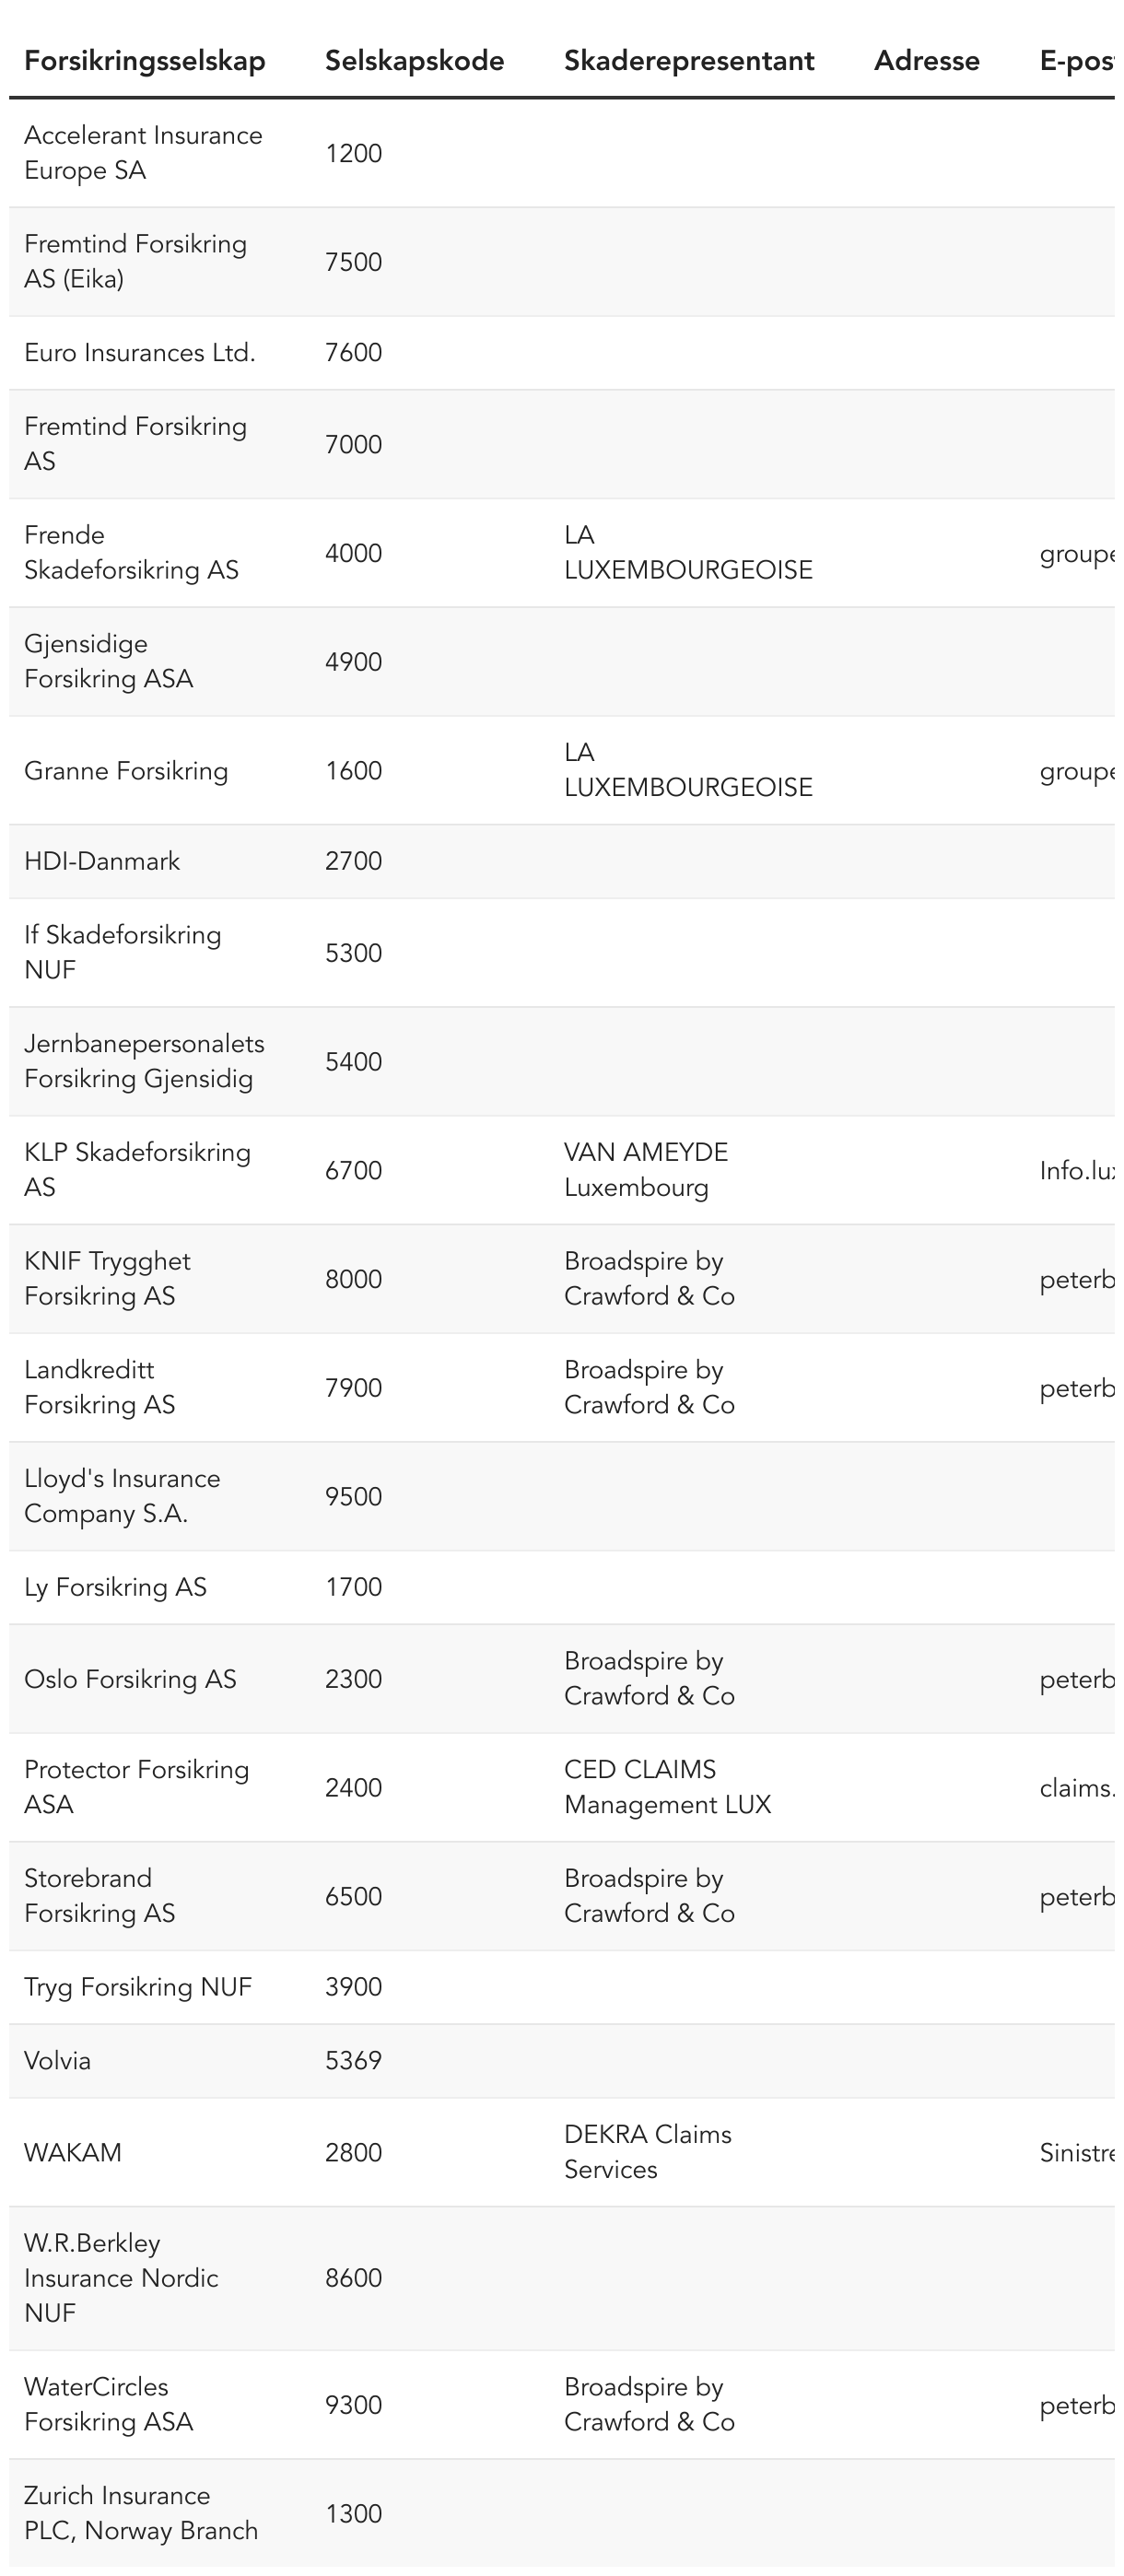Viewport: 1124px width, 2576px height.
Task: Click code 1700 for Ly Forsikring AS
Action: [354, 1587]
